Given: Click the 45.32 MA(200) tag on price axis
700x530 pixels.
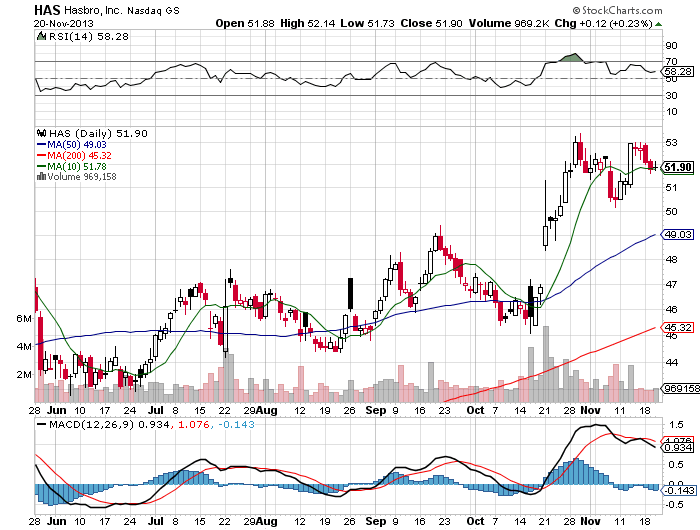Looking at the screenshot, I should (x=677, y=327).
